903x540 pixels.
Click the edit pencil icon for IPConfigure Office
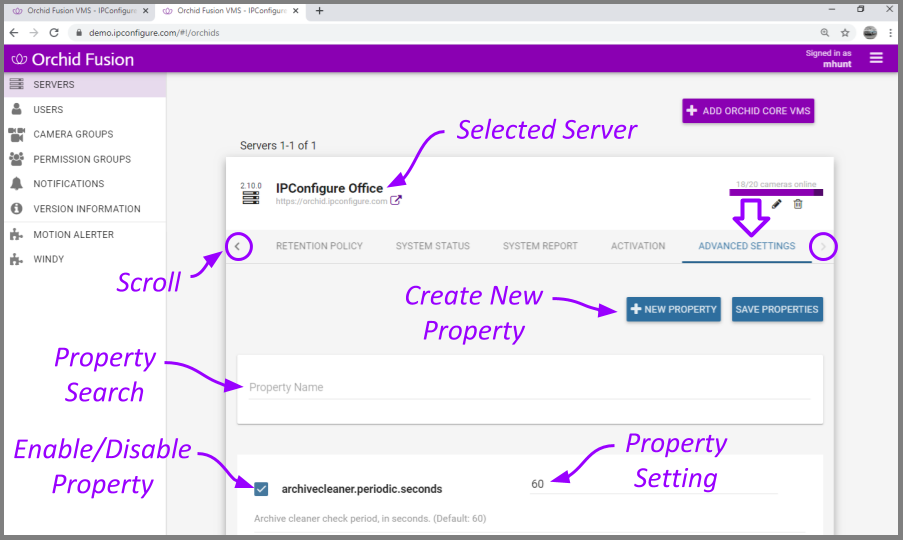(x=776, y=204)
